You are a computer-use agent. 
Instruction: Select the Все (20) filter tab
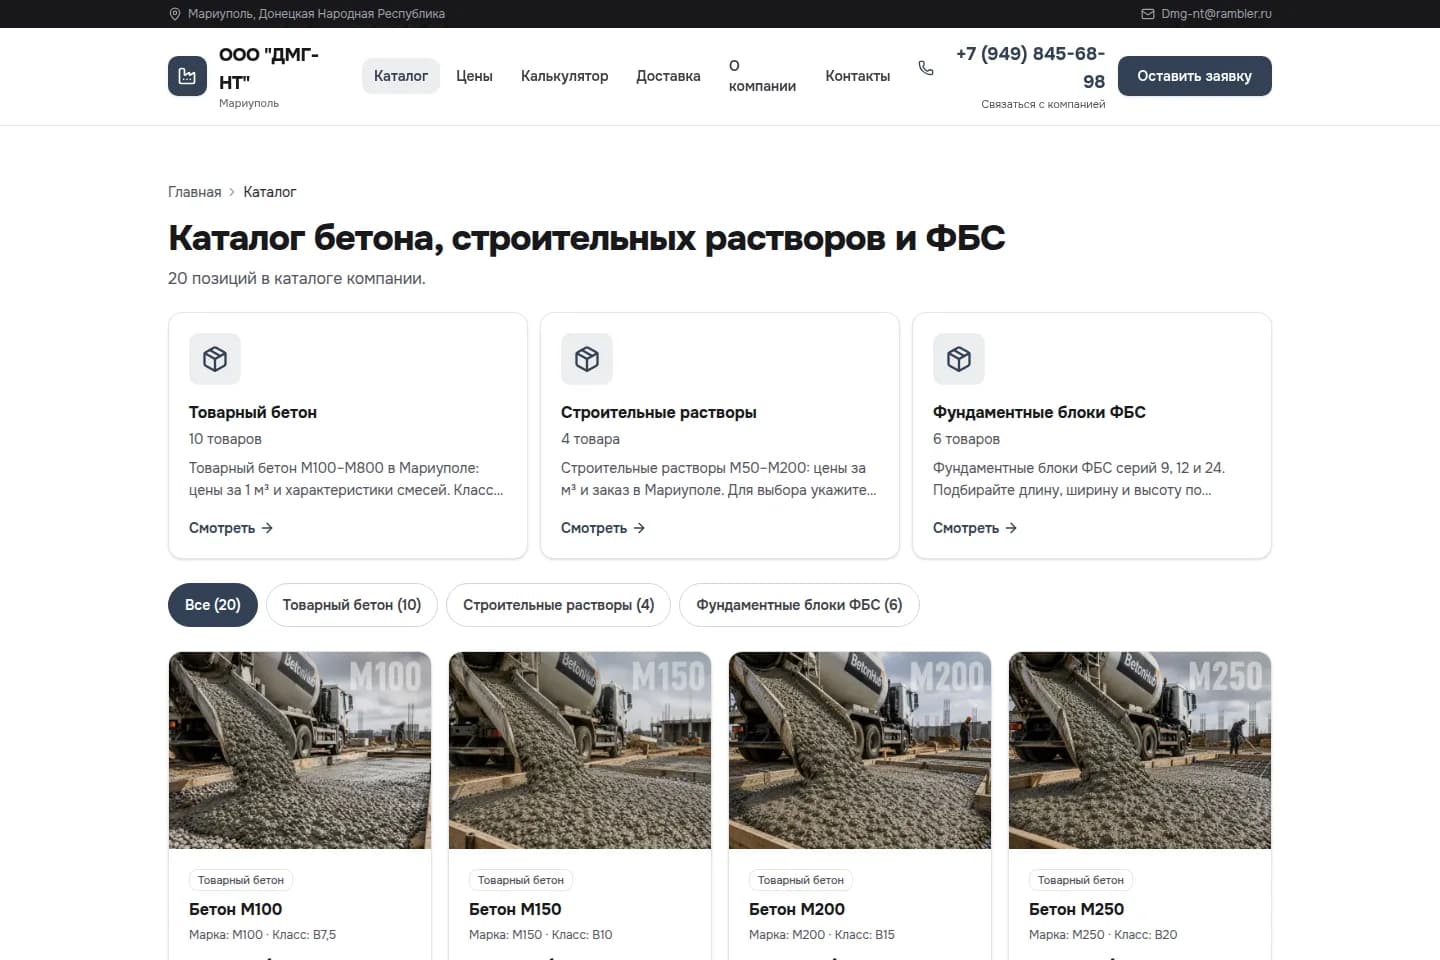coord(213,605)
